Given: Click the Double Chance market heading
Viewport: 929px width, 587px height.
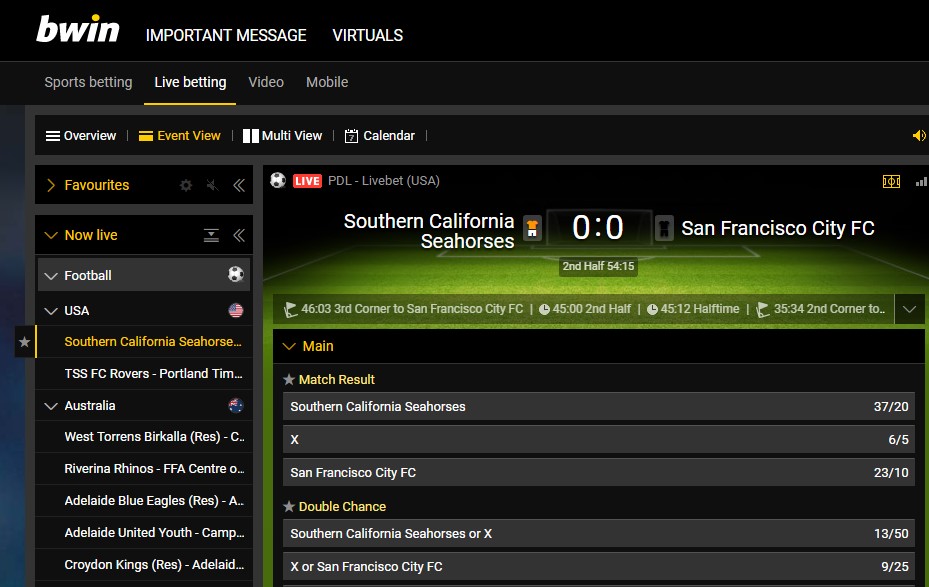Looking at the screenshot, I should tap(342, 506).
